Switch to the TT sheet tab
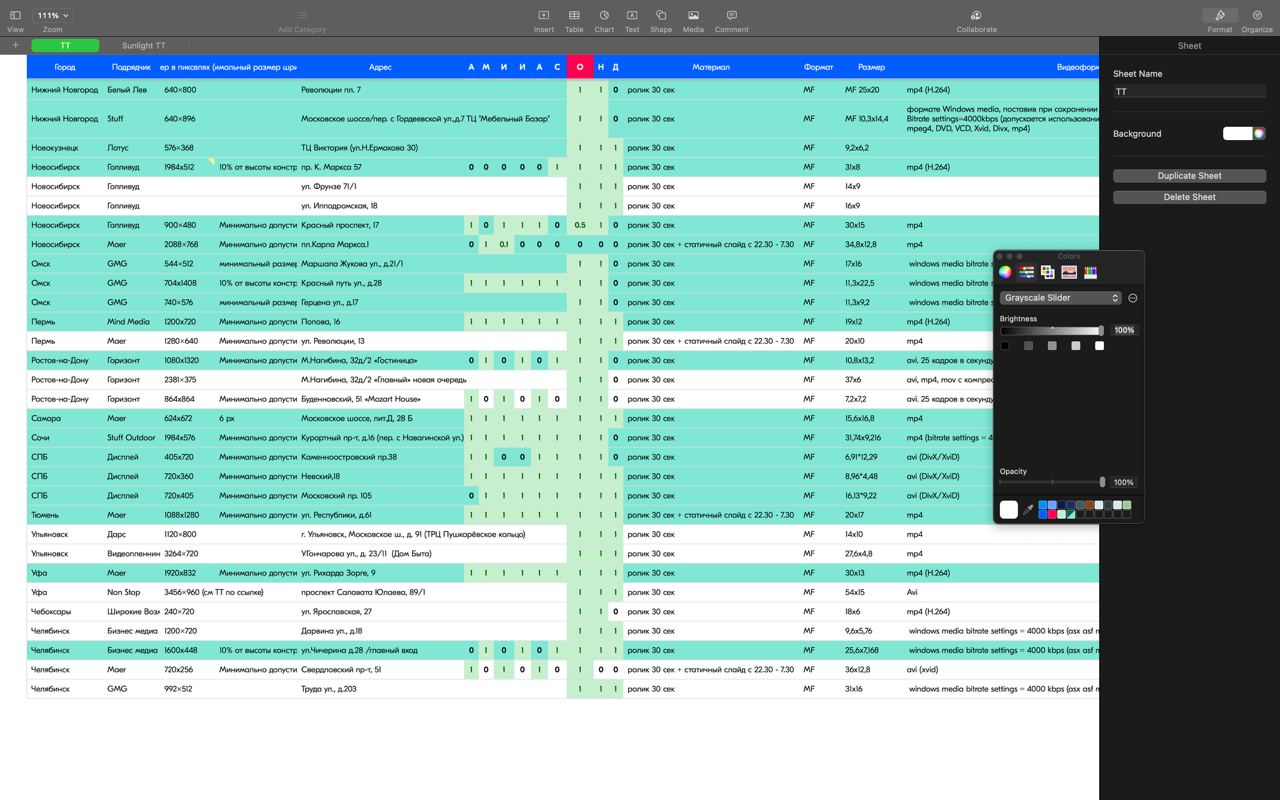The image size is (1280, 800). click(65, 45)
